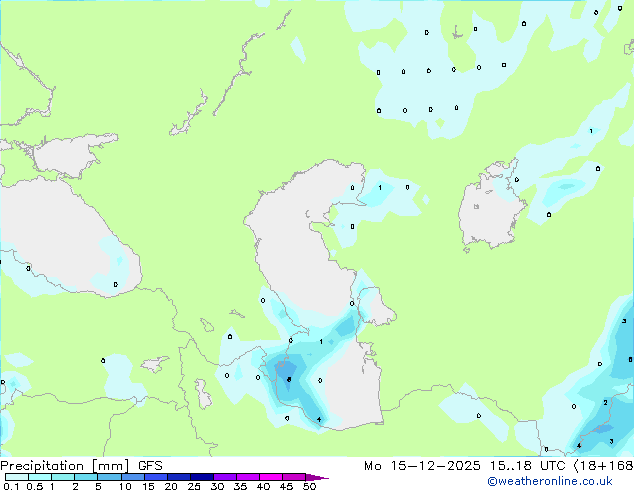This screenshot has height=490, width=634.
Task: Select the '40' legend scale label
Action: click(x=263, y=486)
